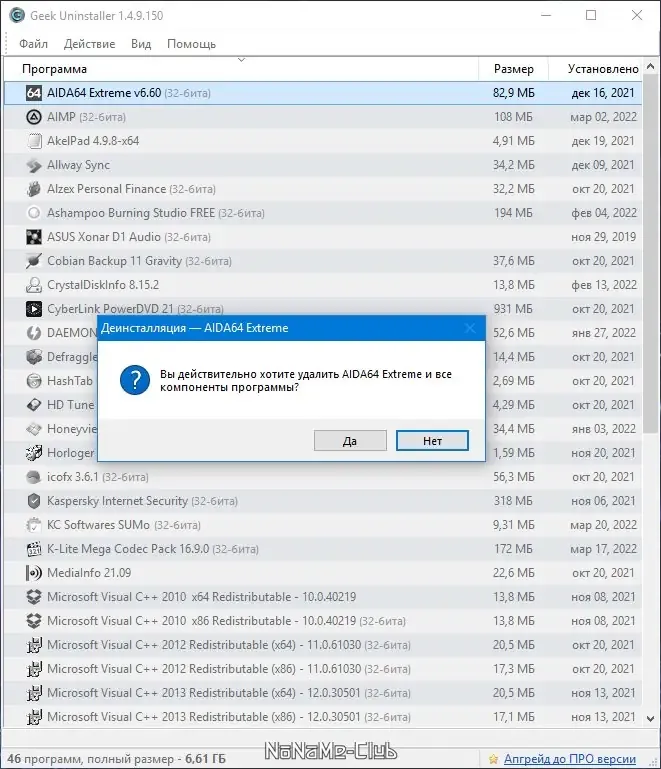This screenshot has width=661, height=769.
Task: Select CrystalDiskInfo 8.15.2 entry
Action: click(103, 285)
